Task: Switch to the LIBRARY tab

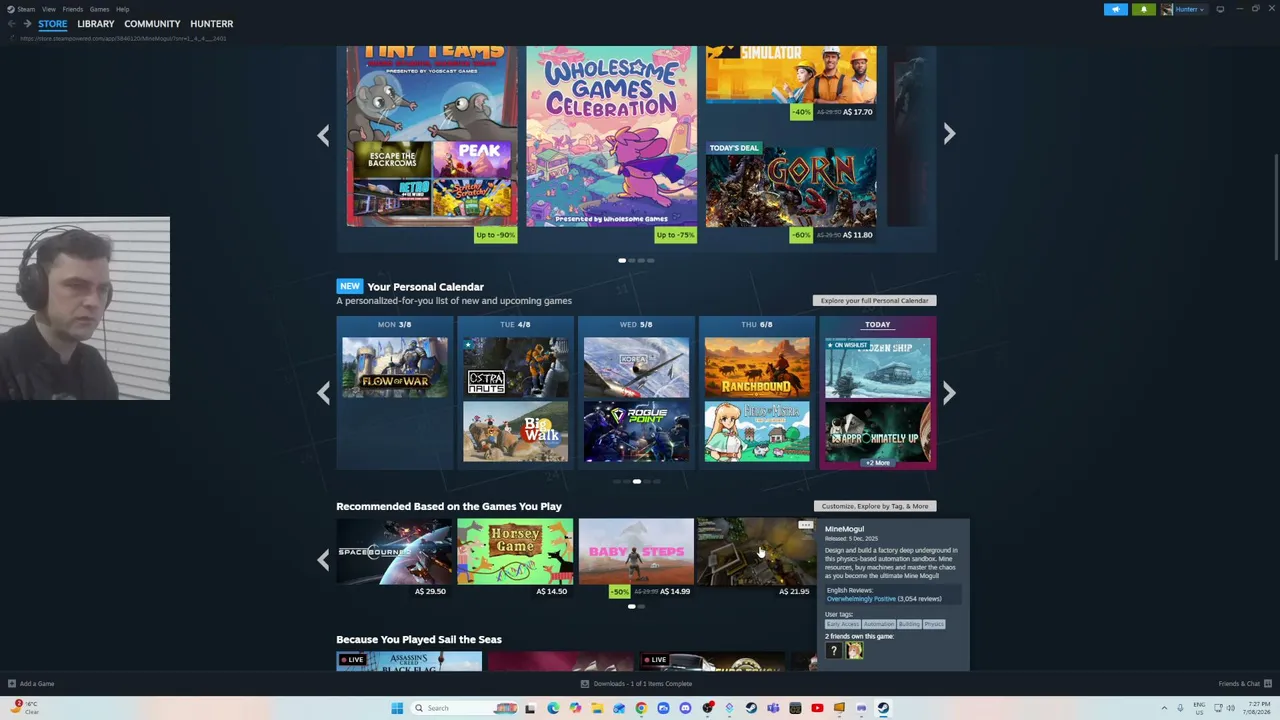Action: click(x=96, y=24)
